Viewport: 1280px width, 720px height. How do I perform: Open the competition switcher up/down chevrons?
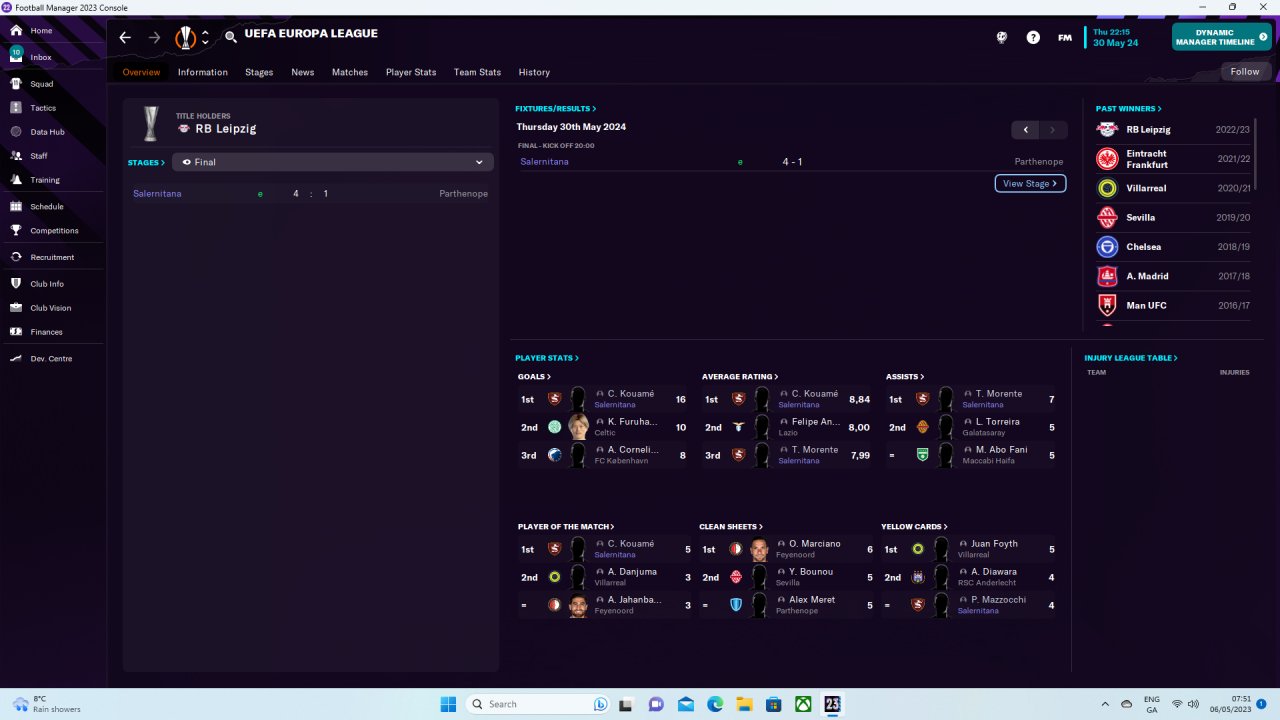point(205,38)
